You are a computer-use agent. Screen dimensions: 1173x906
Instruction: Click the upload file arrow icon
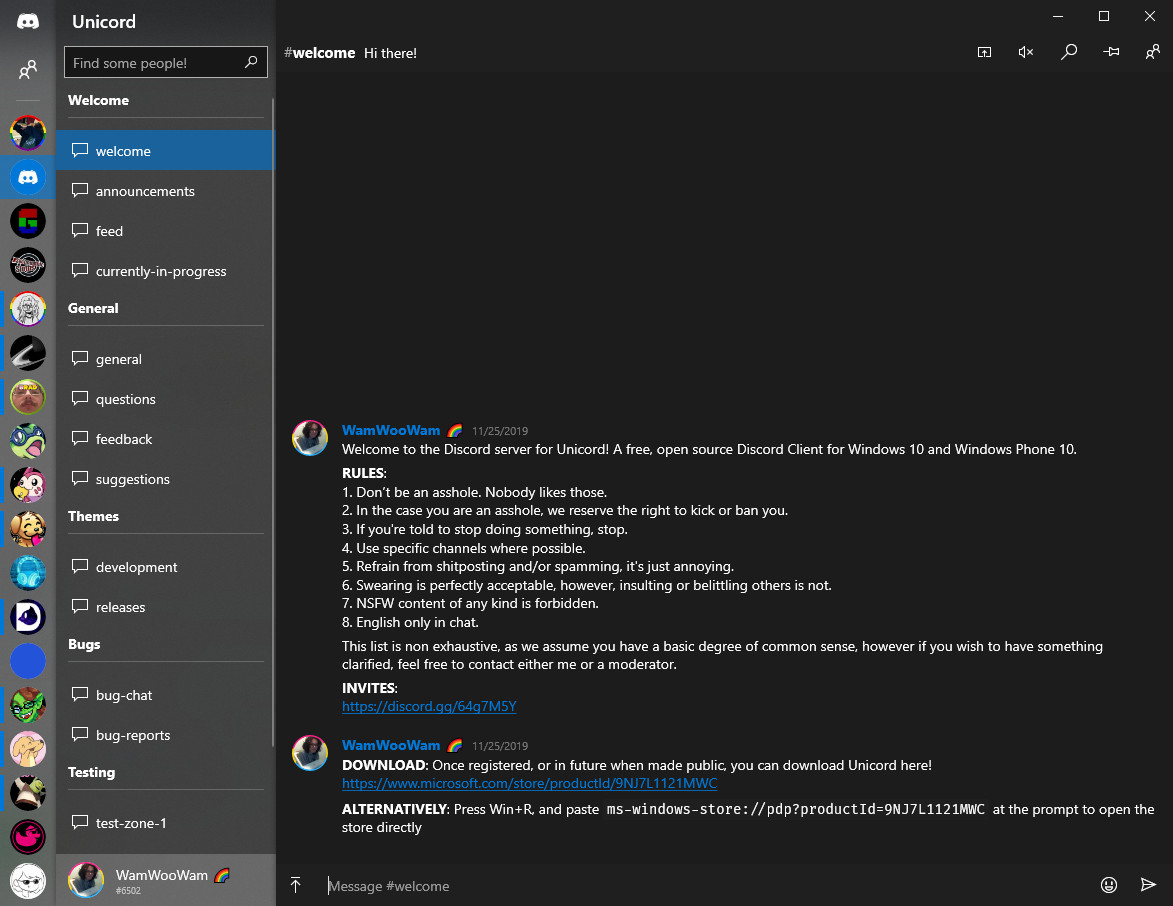[x=295, y=885]
